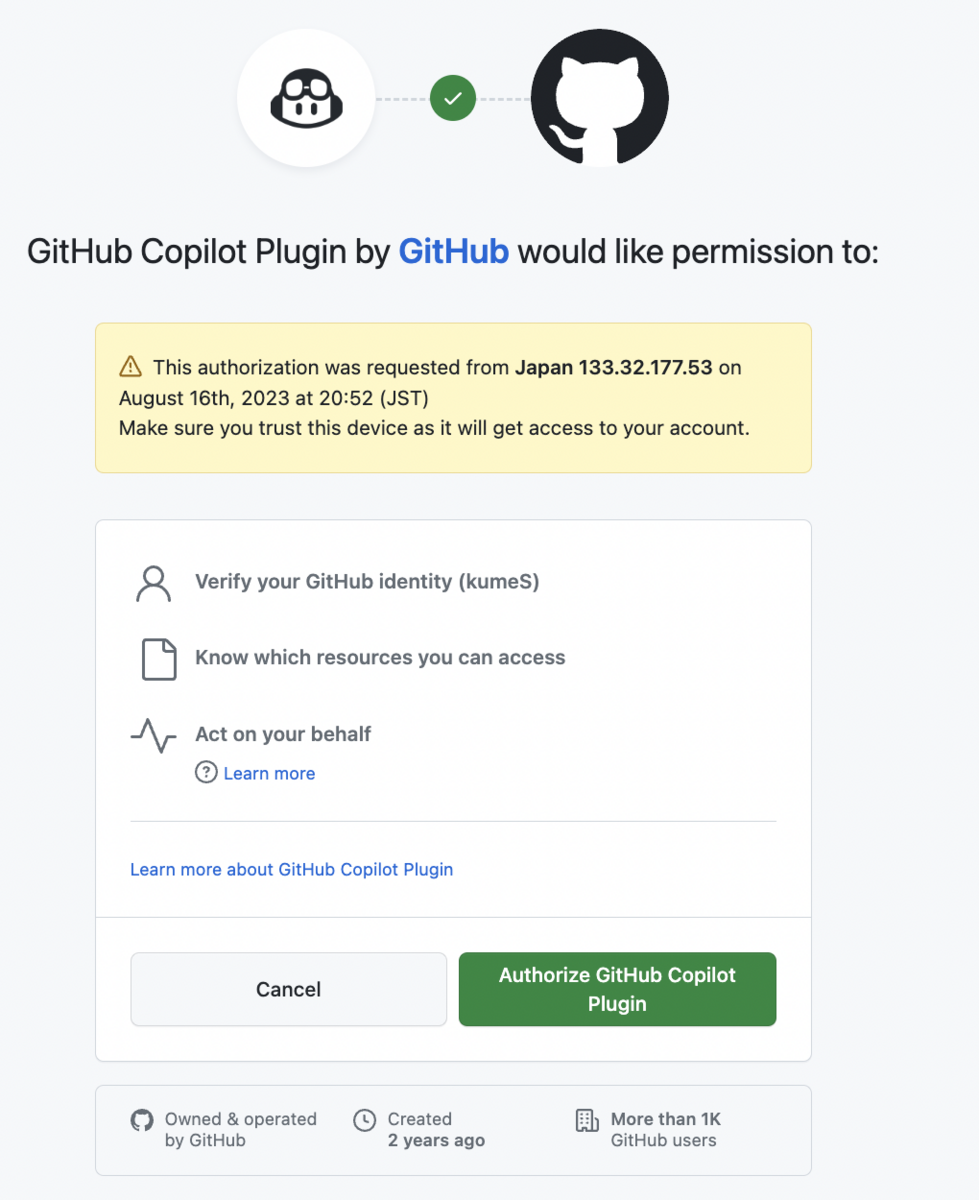Click the Act on your behalf text
This screenshot has width=979, height=1200.
pos(283,734)
